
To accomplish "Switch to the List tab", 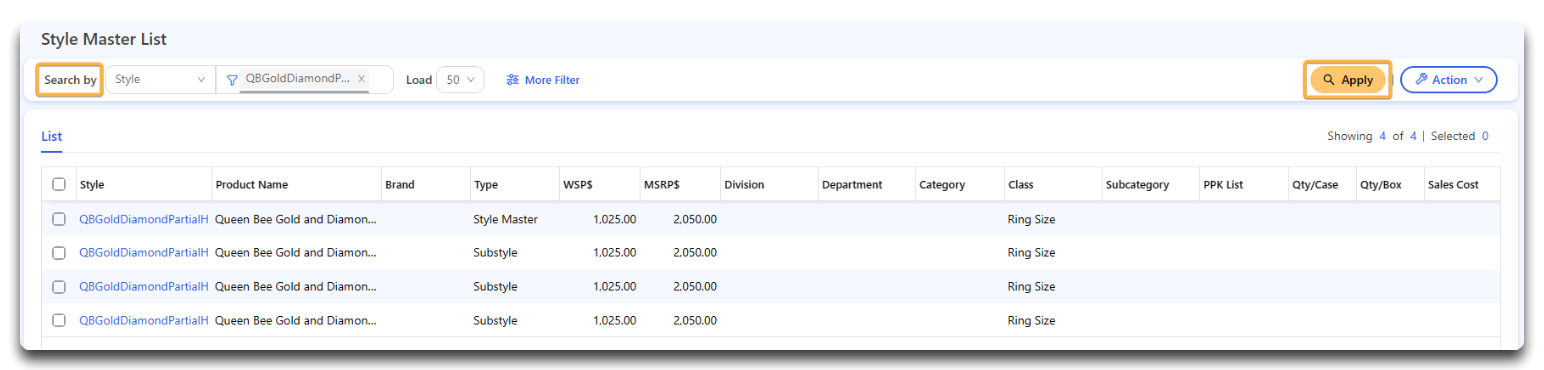I will pos(52,136).
